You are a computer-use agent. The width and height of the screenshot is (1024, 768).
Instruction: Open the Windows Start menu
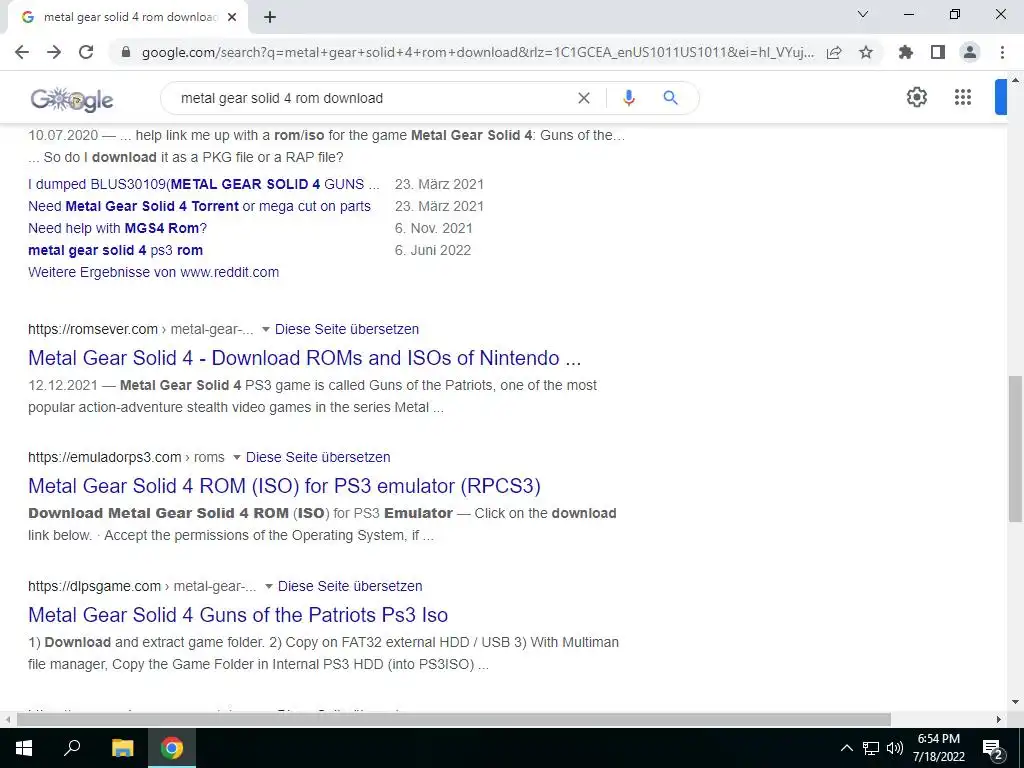[24, 748]
